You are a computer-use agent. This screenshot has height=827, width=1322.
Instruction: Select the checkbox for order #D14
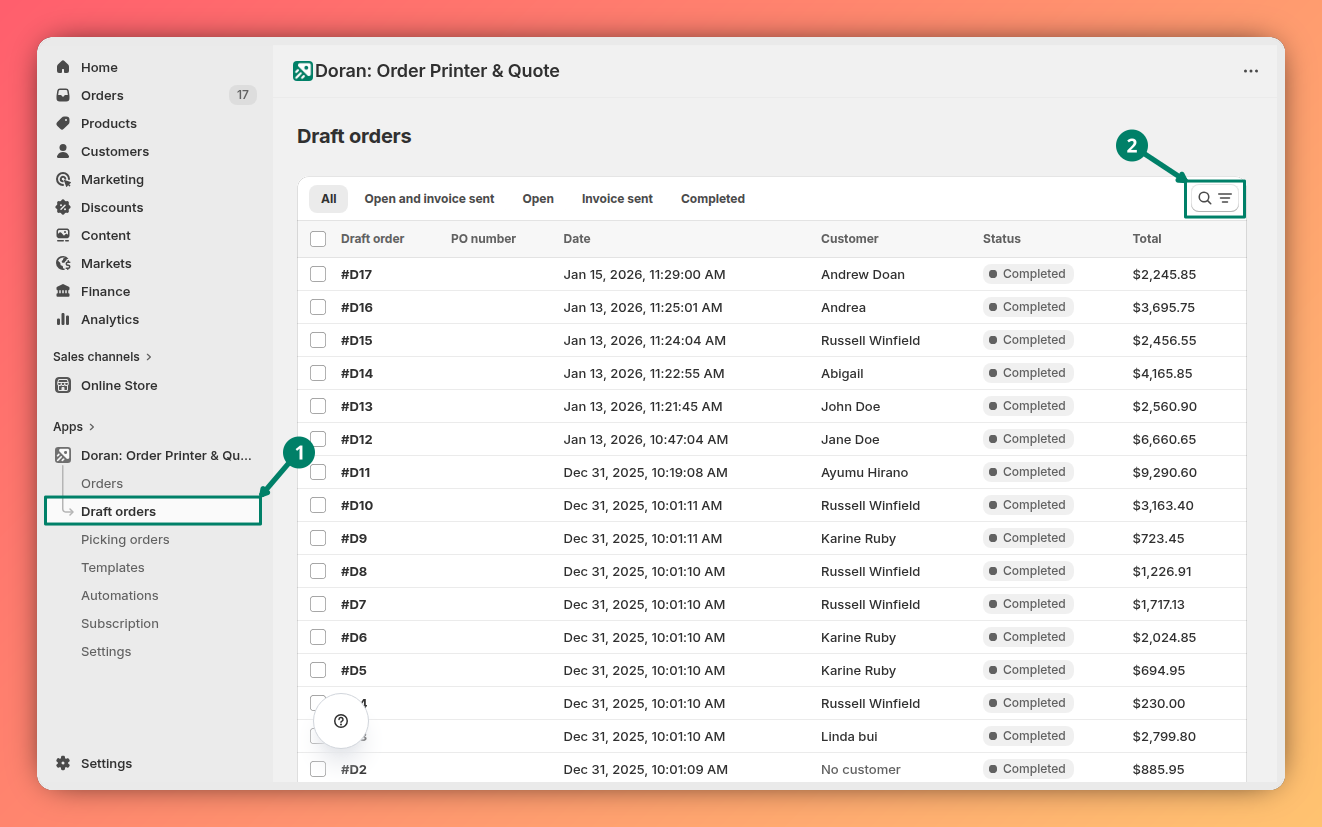pos(318,373)
